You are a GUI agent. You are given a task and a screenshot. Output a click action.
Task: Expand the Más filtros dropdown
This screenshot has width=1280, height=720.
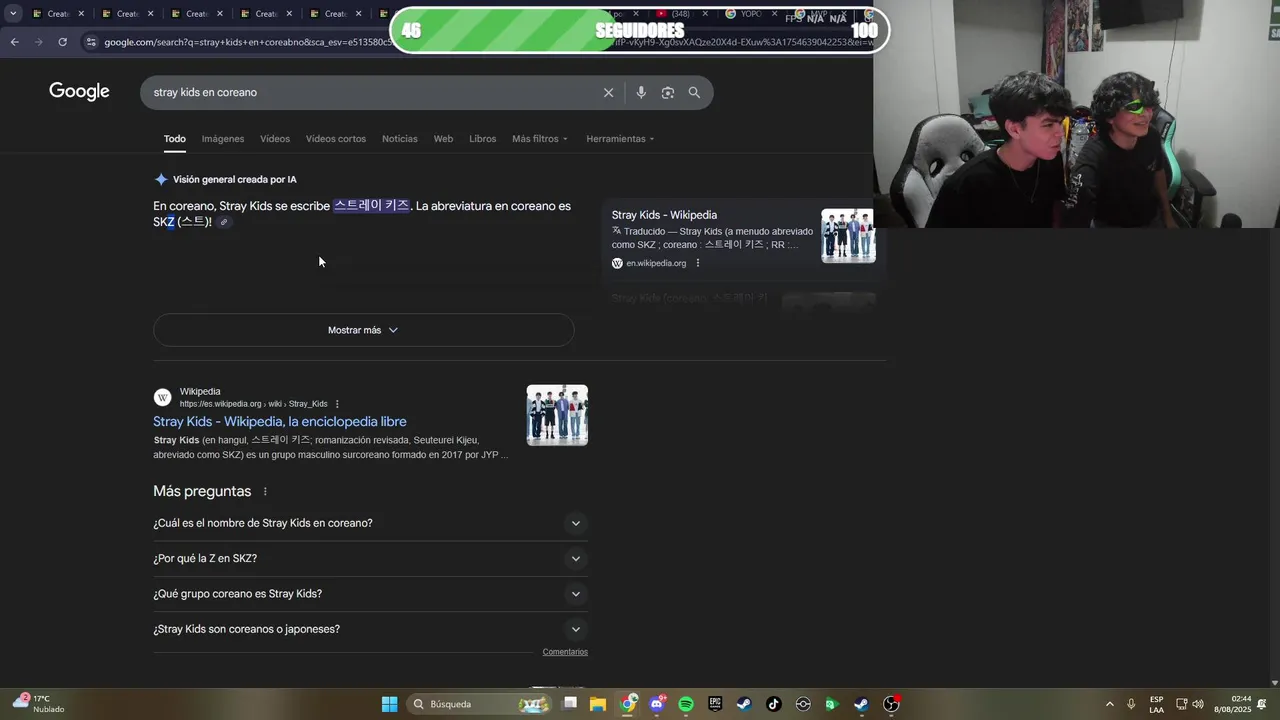pyautogui.click(x=540, y=139)
